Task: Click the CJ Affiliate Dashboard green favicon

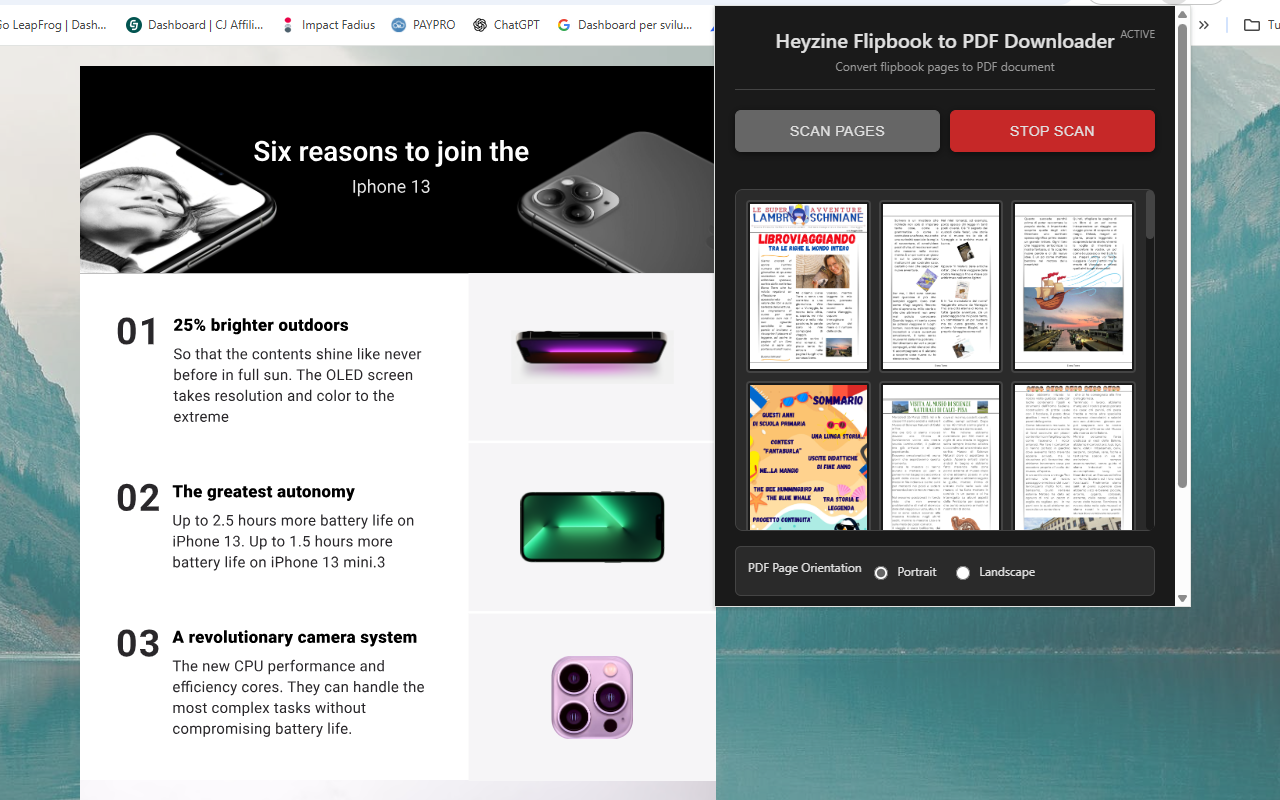Action: [133, 25]
